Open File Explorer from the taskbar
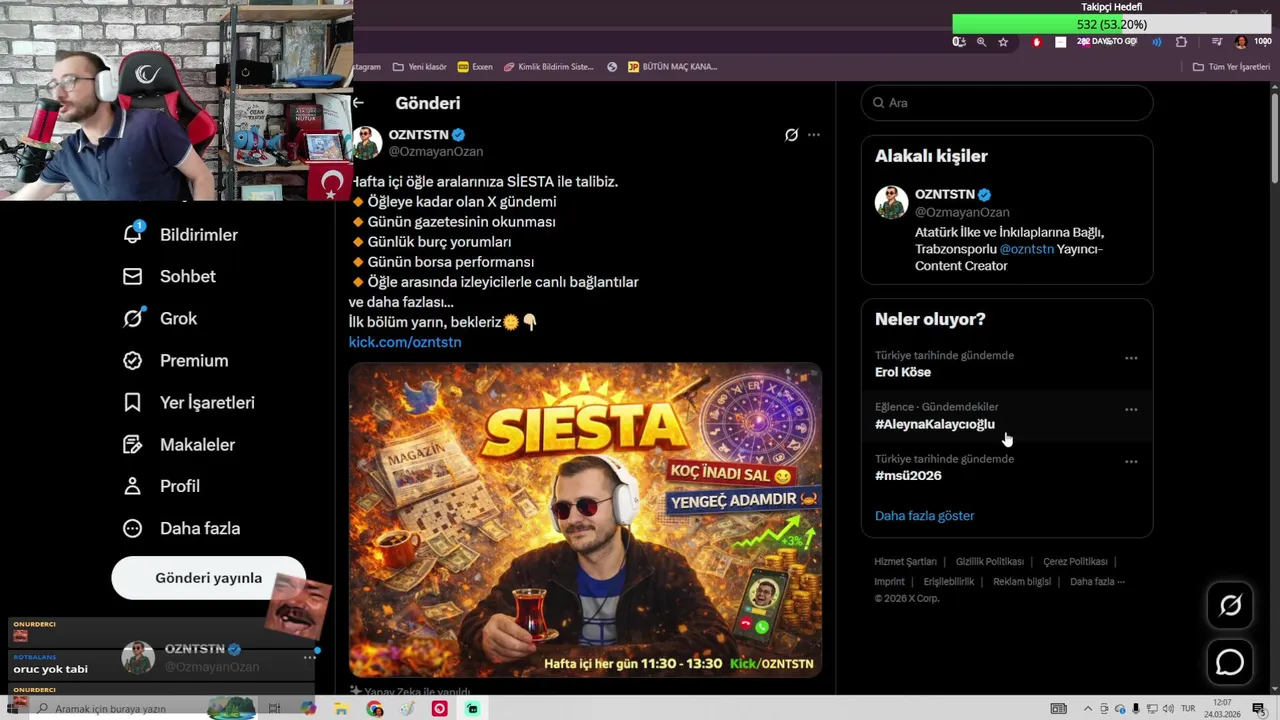Screen dimensions: 1280x720 (x=341, y=709)
